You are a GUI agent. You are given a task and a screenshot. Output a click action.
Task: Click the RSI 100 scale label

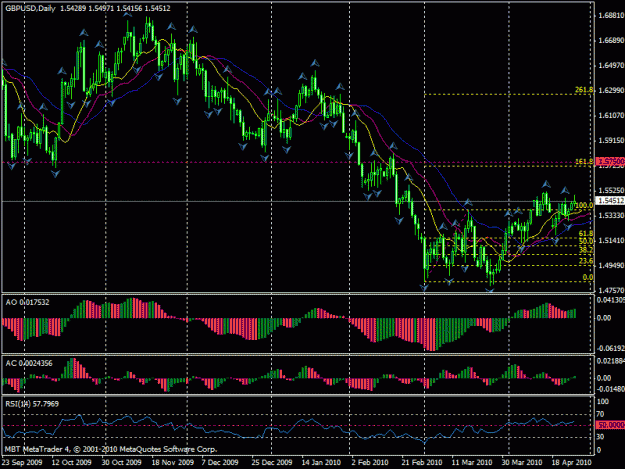click(x=603, y=402)
